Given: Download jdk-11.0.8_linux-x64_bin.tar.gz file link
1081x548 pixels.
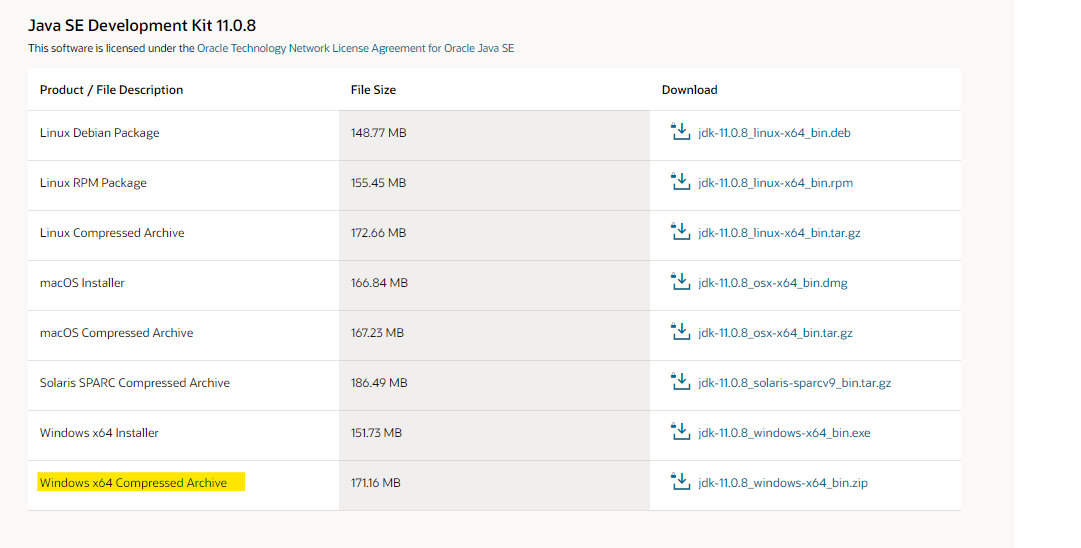Looking at the screenshot, I should pyautogui.click(x=779, y=233).
